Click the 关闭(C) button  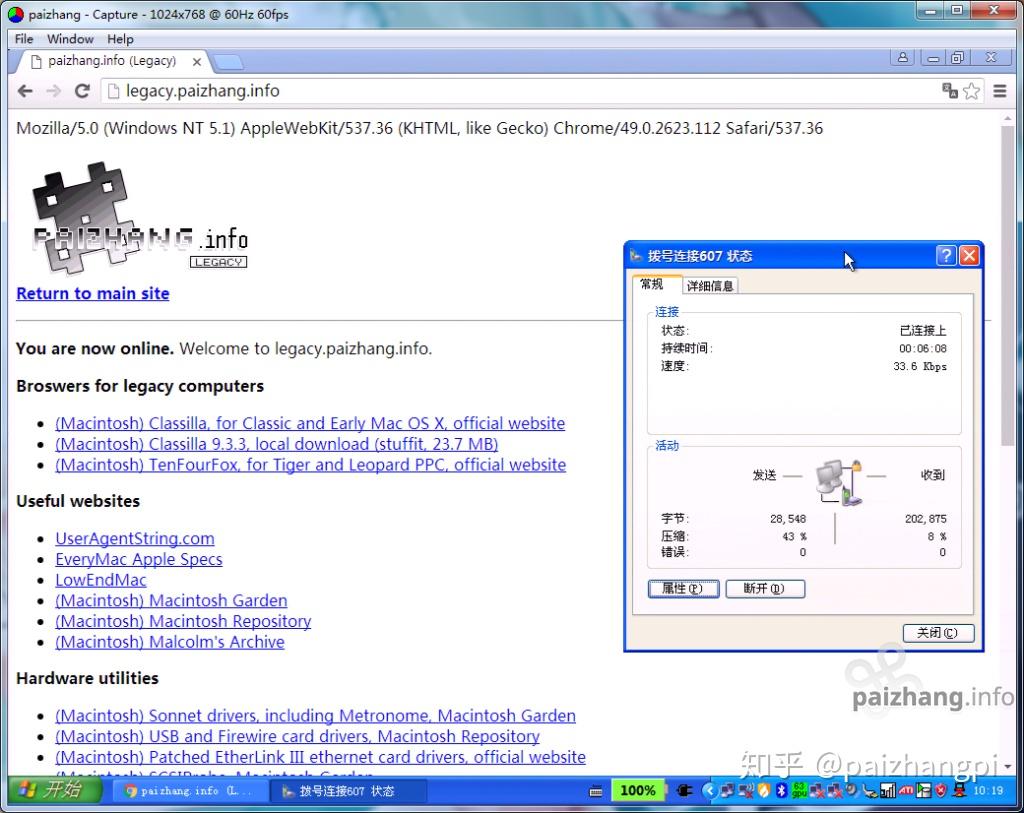pos(938,633)
